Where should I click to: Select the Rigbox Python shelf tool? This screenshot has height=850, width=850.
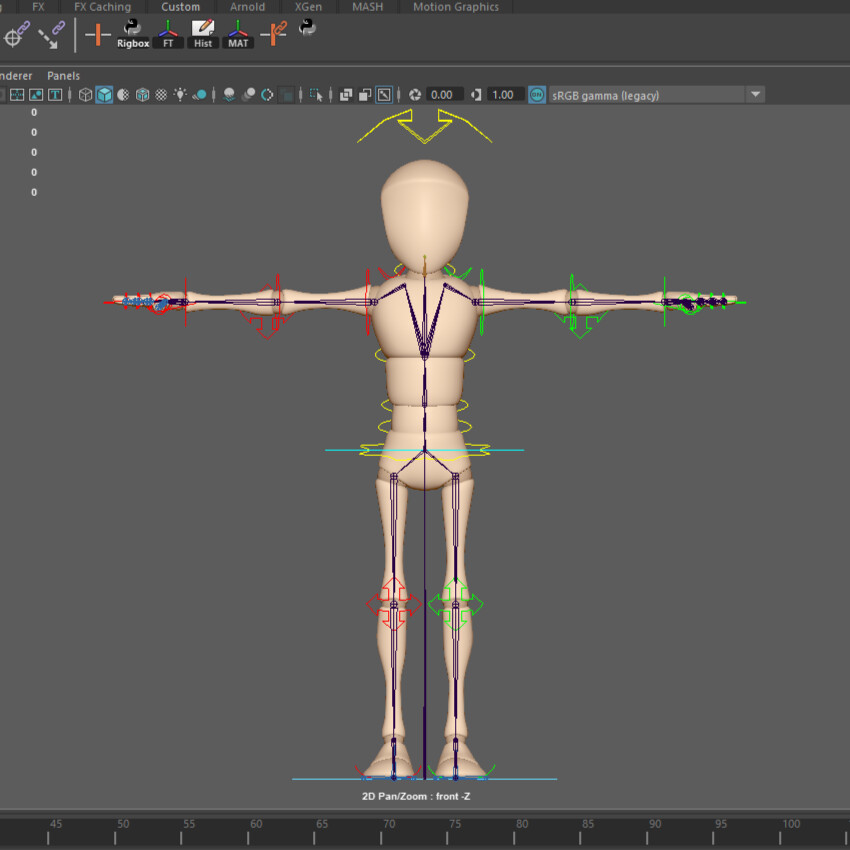point(133,30)
